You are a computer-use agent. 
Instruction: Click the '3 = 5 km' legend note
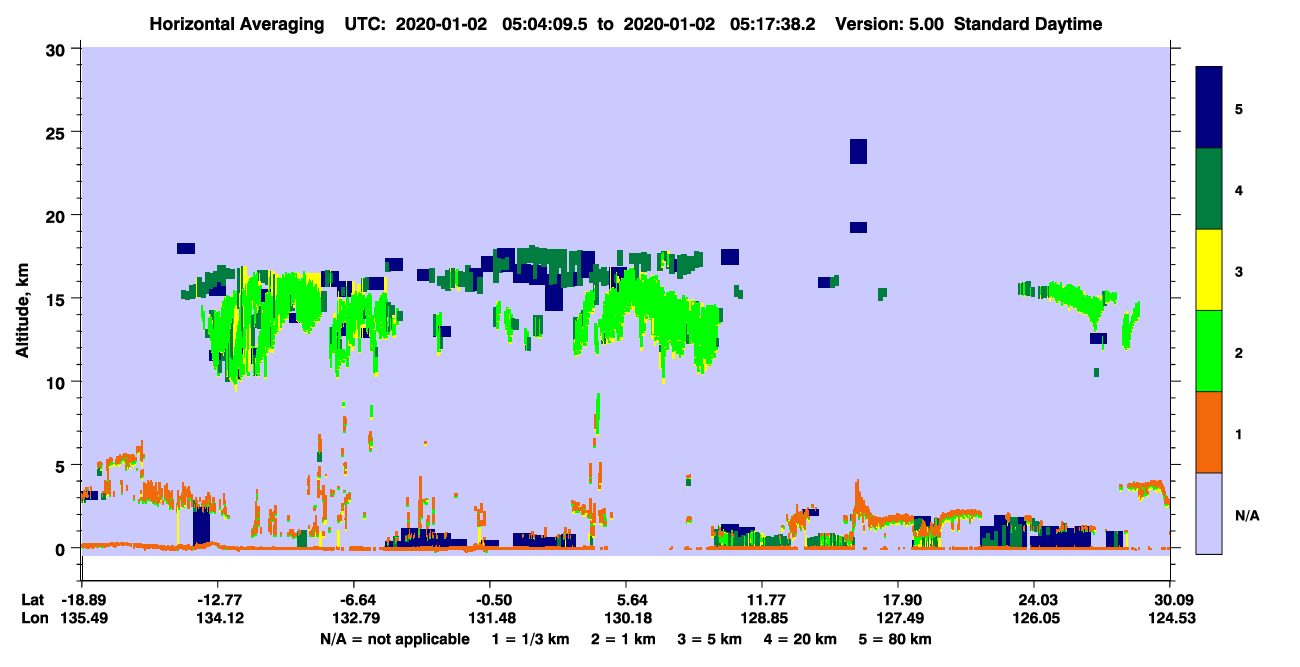[711, 639]
